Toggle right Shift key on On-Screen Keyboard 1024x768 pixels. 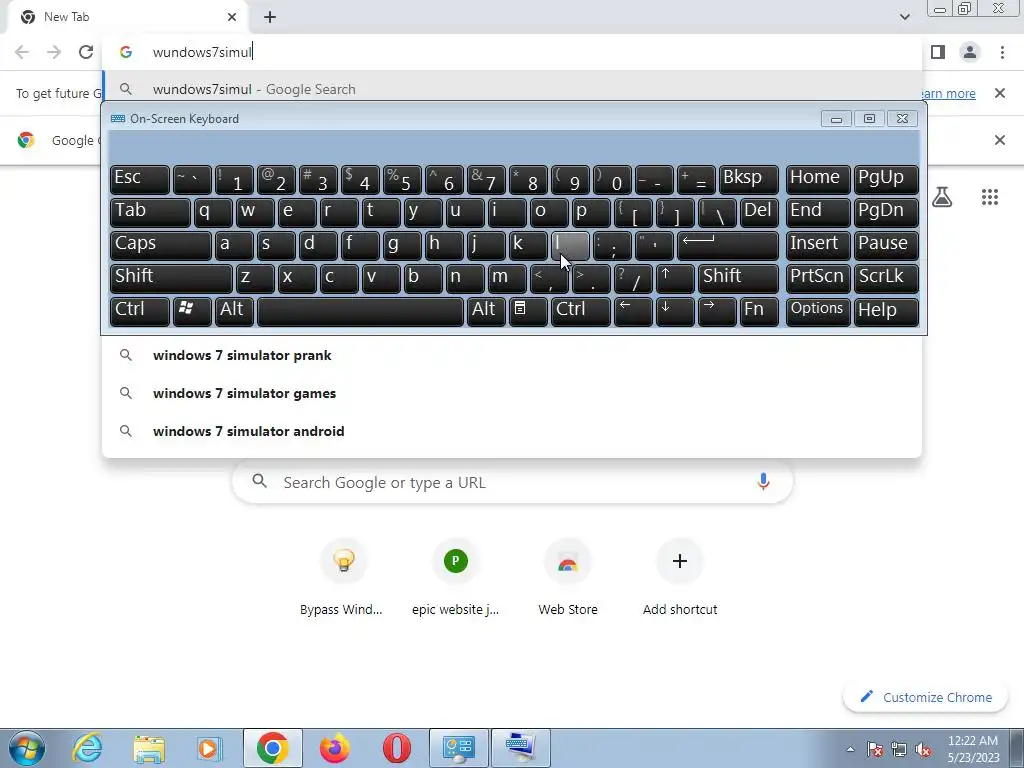click(738, 278)
